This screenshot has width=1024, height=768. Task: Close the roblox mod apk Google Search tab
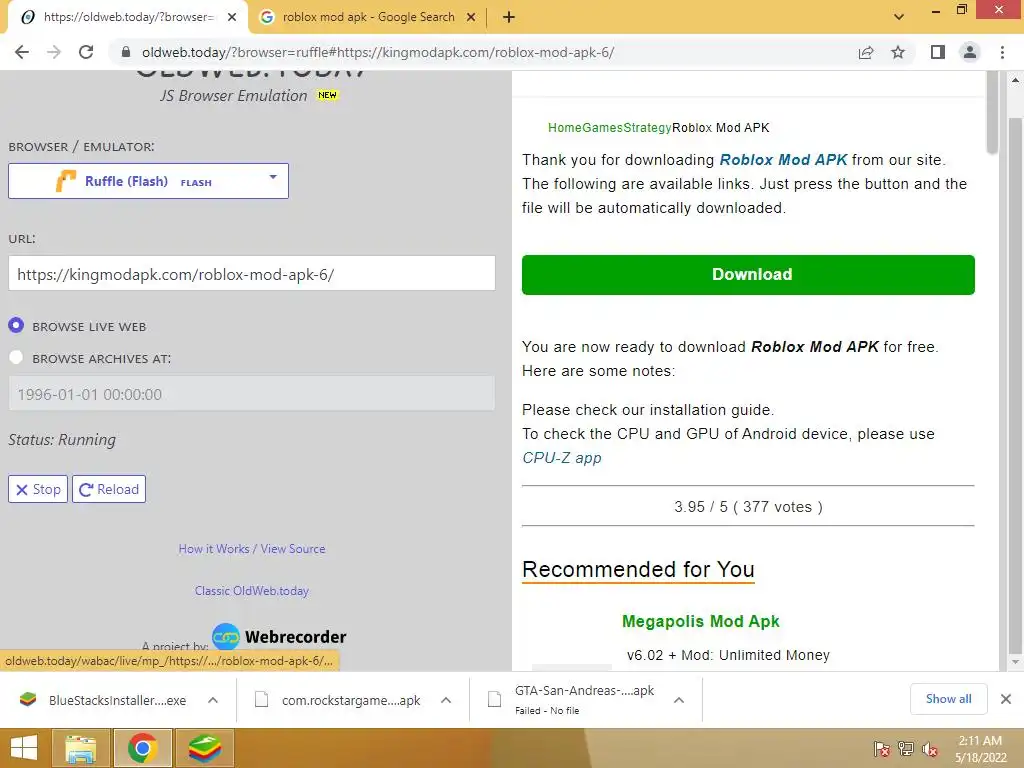471,18
